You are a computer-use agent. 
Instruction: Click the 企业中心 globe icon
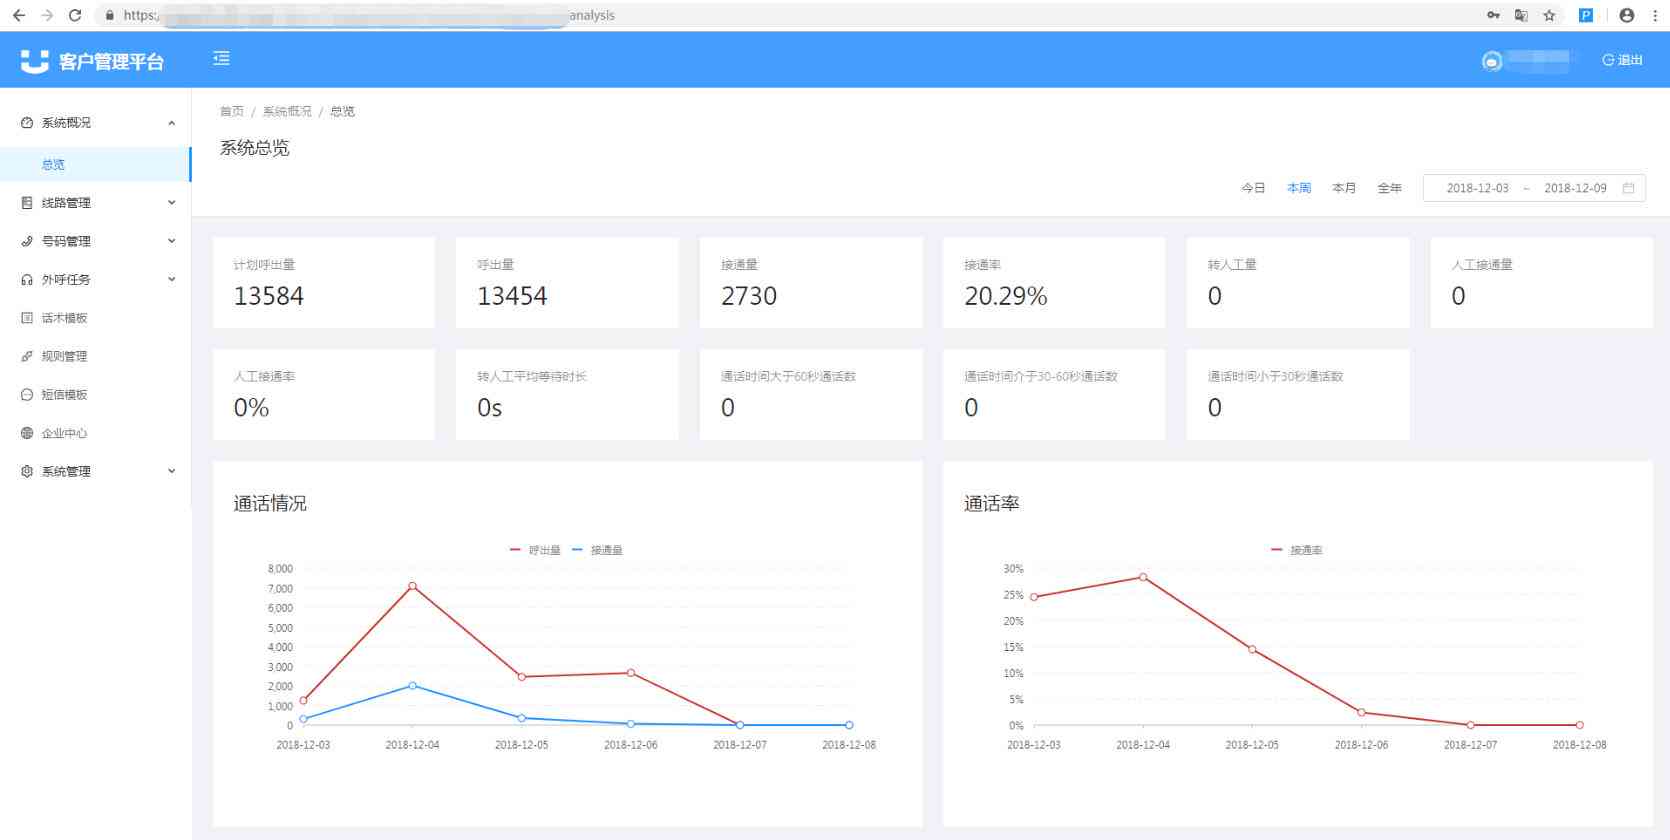[x=27, y=433]
